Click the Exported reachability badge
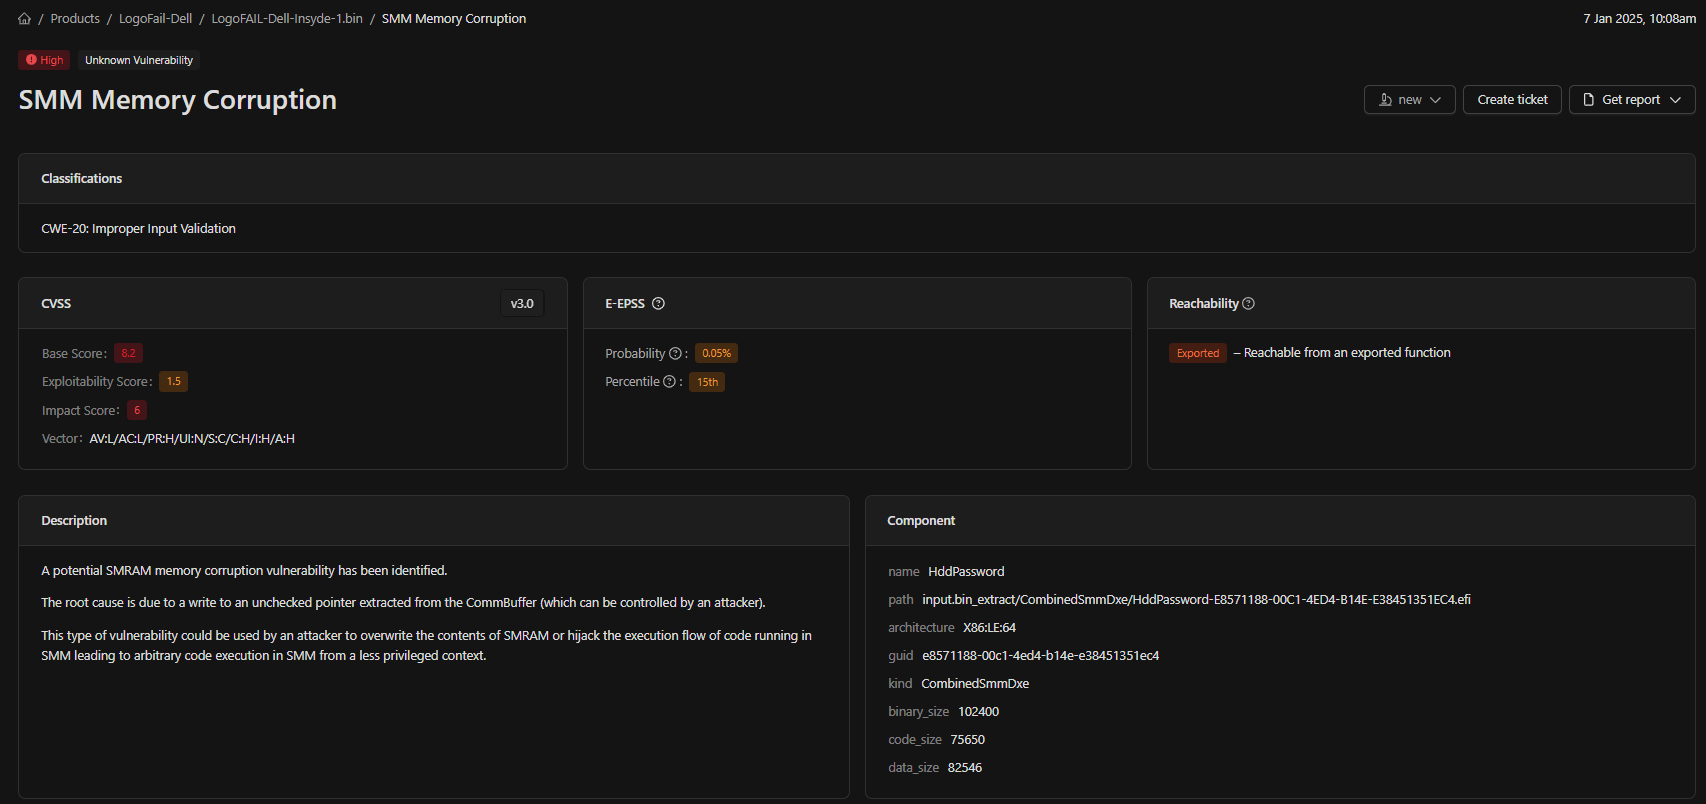This screenshot has height=804, width=1706. click(x=1198, y=353)
